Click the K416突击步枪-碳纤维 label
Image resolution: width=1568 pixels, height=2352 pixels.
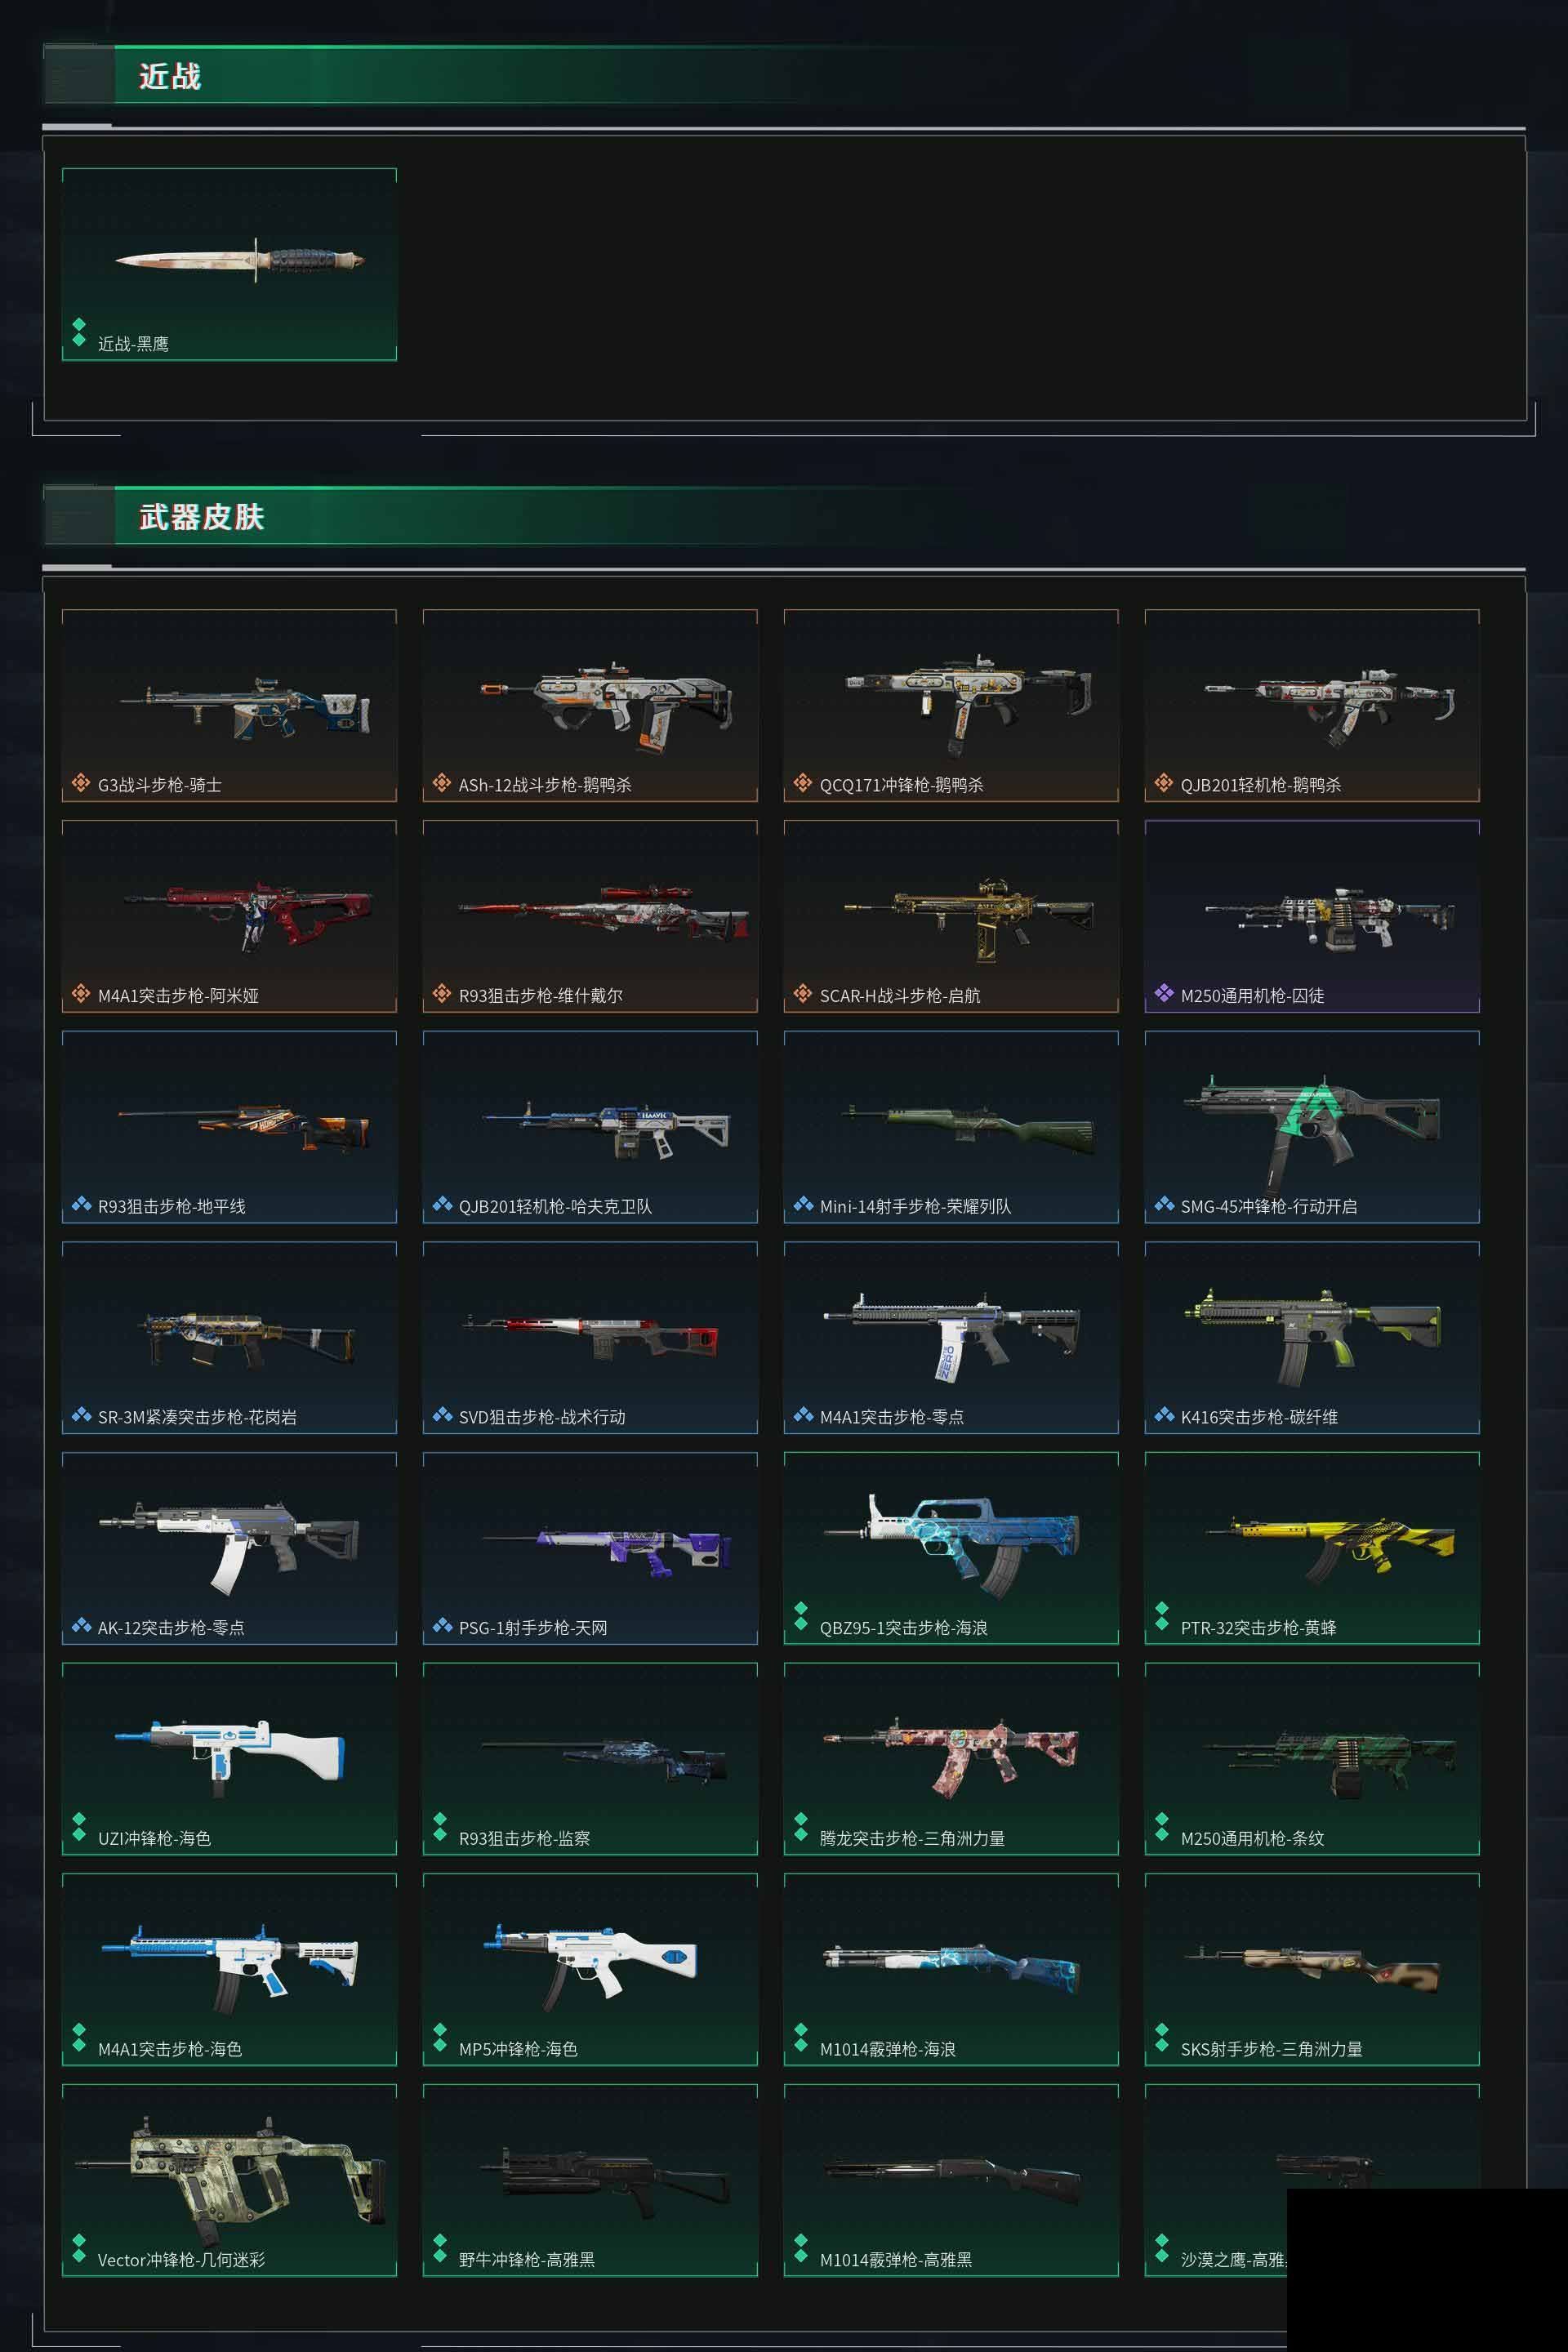click(1259, 1416)
